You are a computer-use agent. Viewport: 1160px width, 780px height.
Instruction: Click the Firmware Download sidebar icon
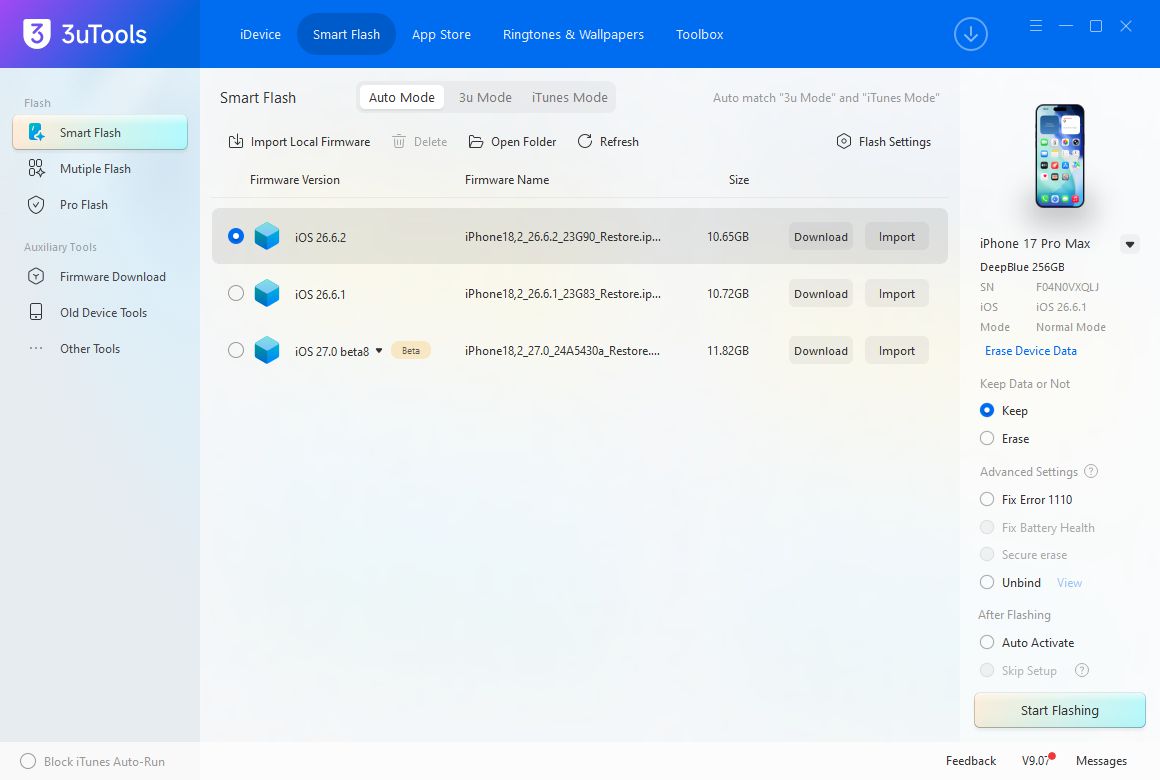[36, 277]
